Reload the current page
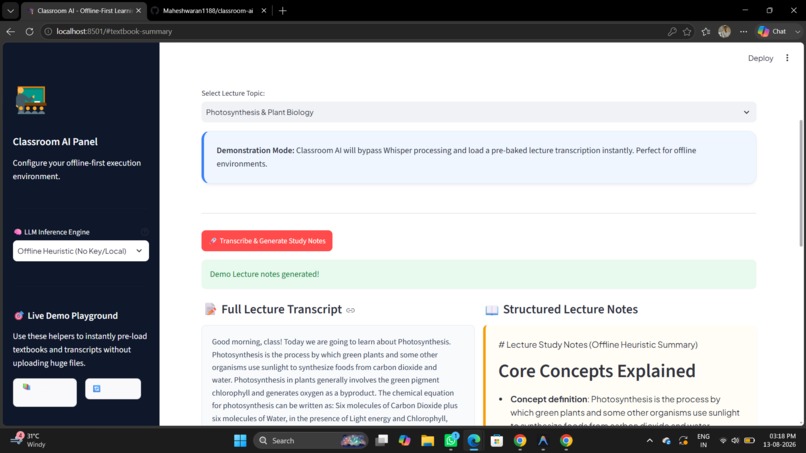The height and width of the screenshot is (453, 806). 29,31
